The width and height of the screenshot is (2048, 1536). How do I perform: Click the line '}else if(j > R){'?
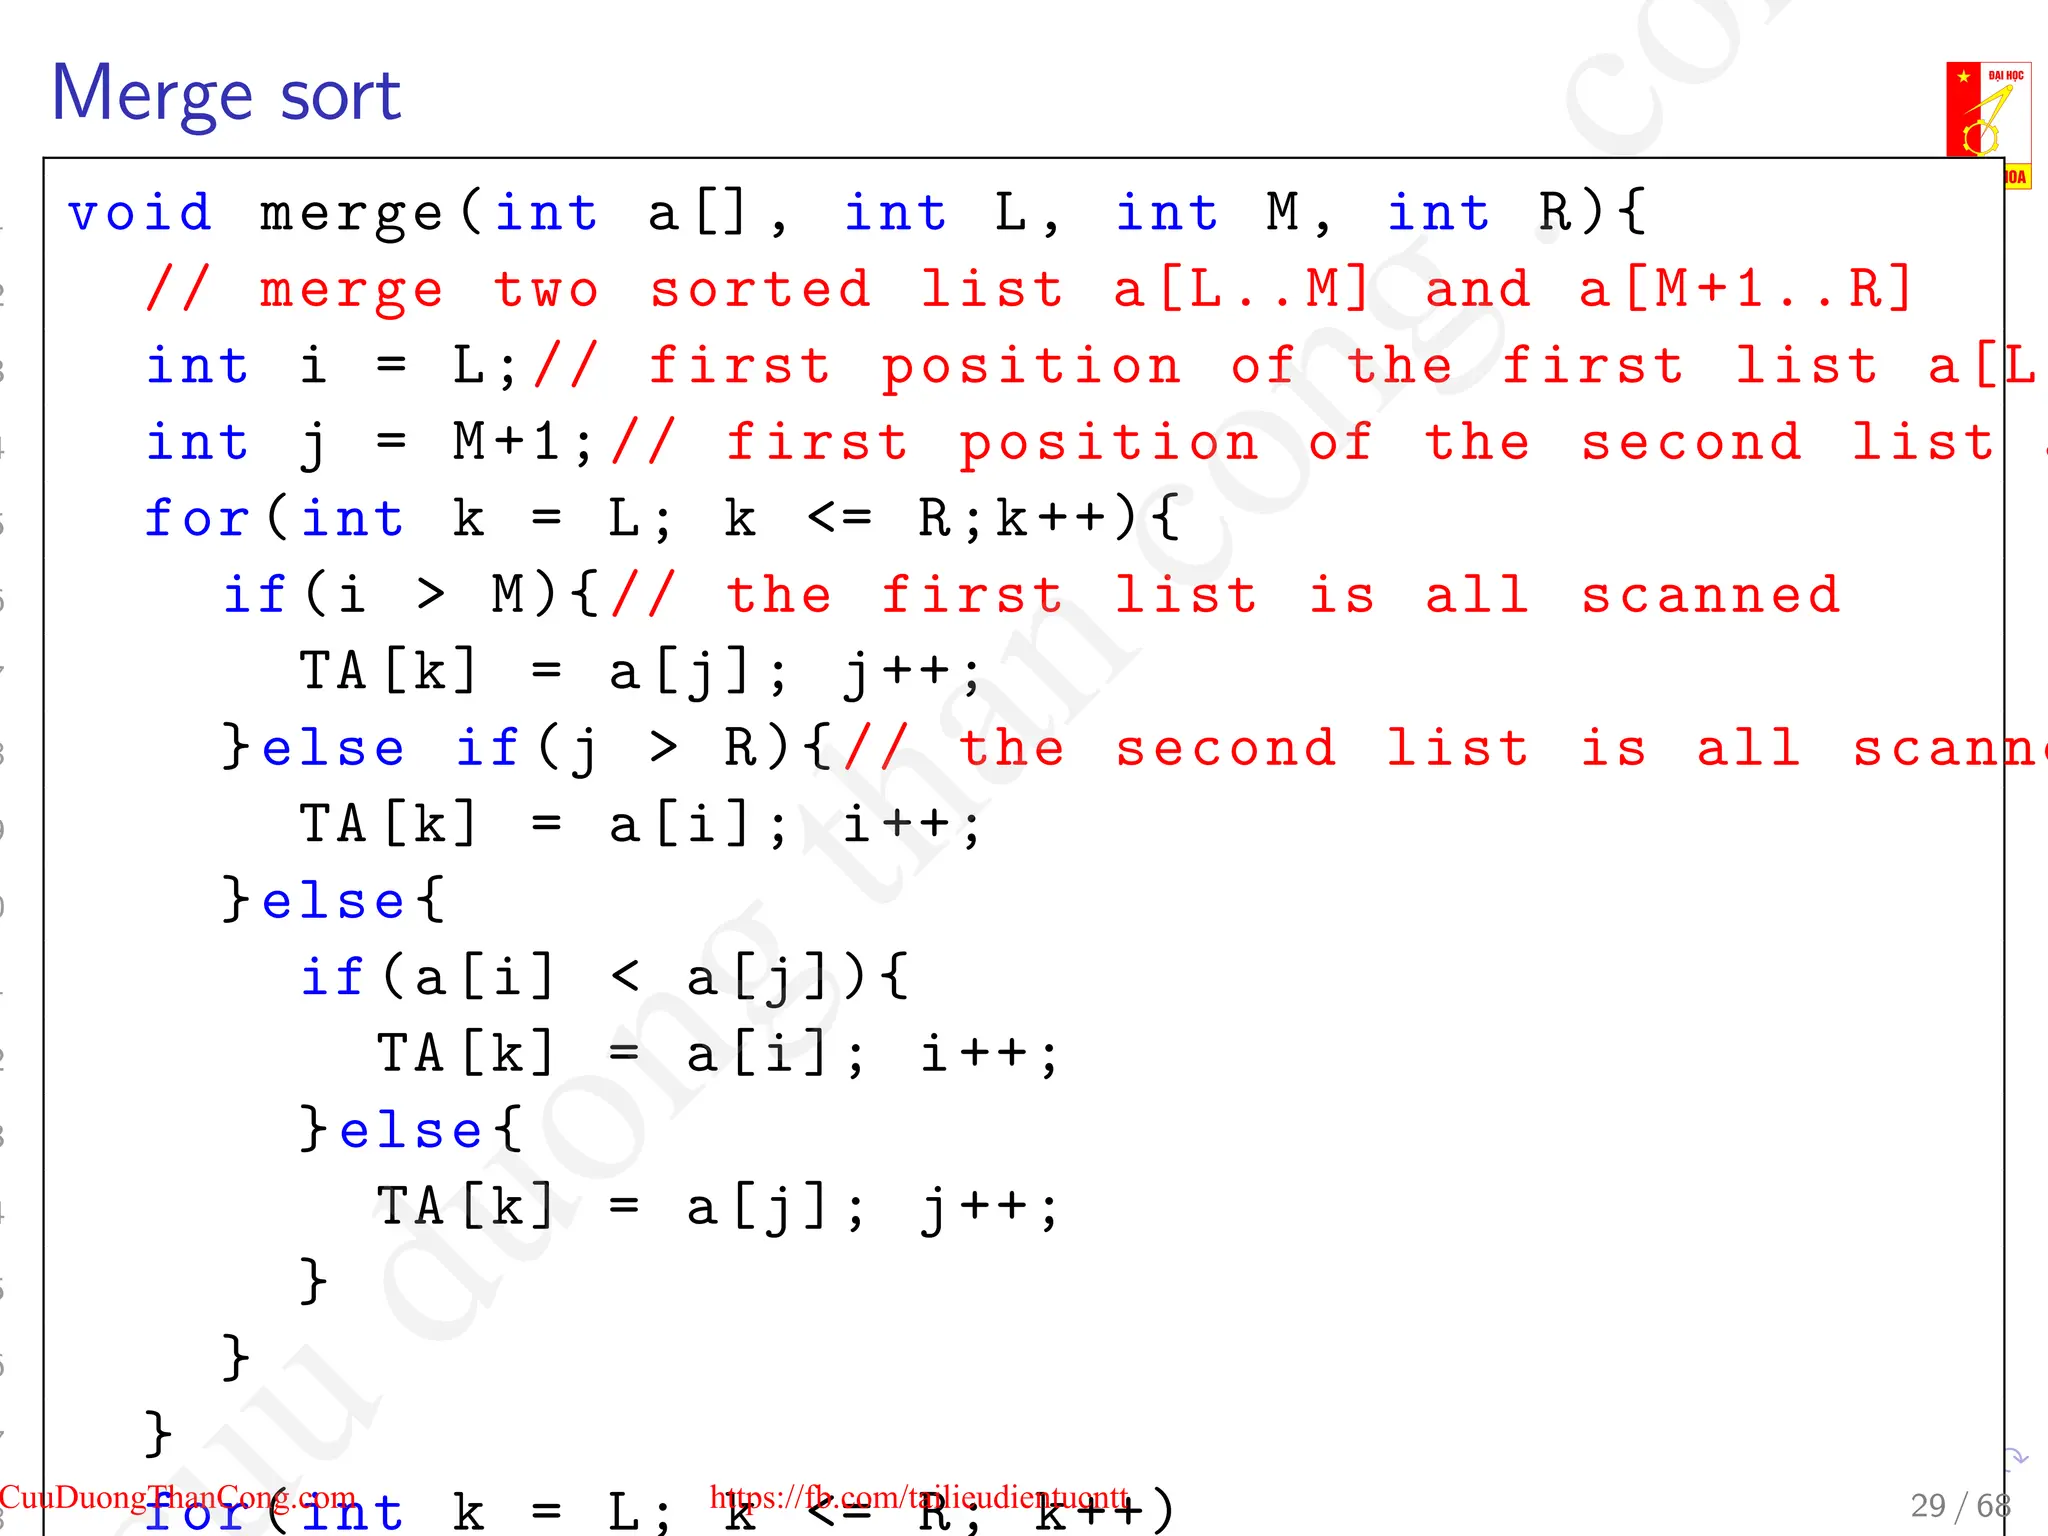527,749
